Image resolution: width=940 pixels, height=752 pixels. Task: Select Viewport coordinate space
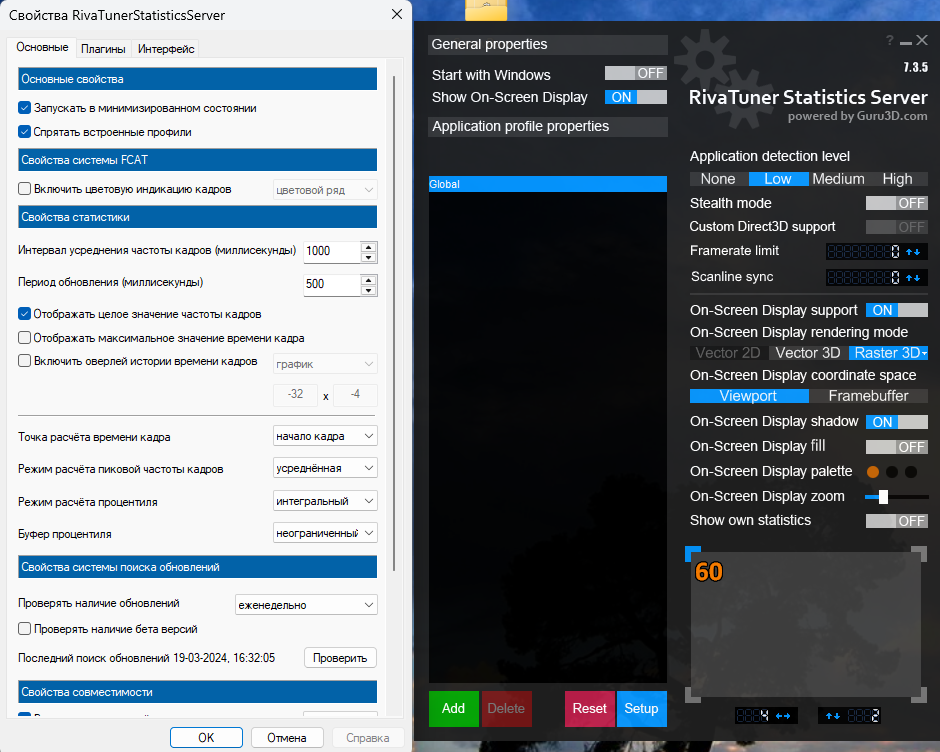point(749,396)
